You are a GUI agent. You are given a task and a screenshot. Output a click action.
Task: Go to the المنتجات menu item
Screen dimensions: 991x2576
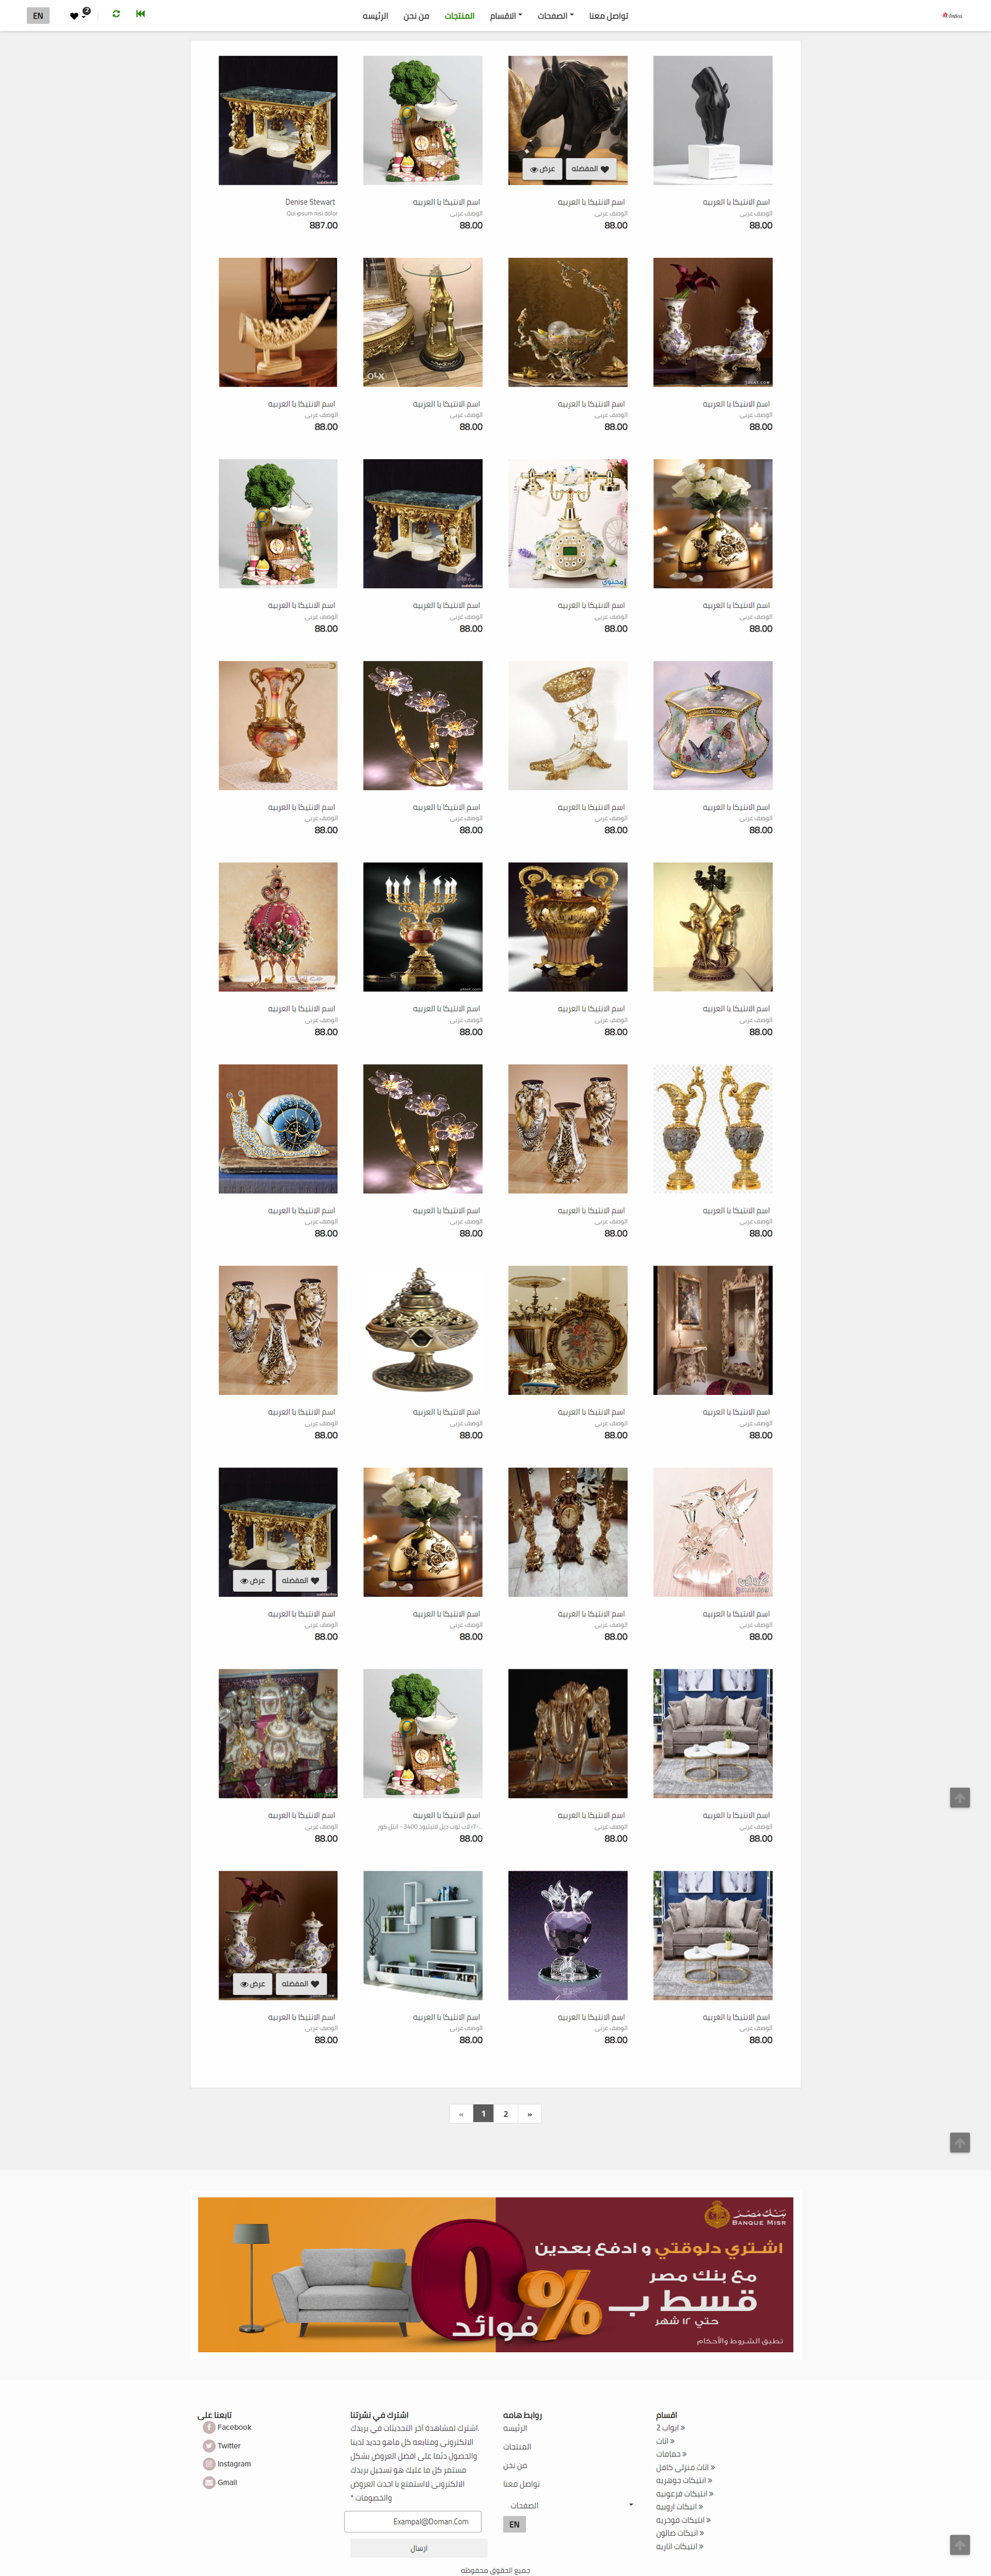[x=460, y=16]
